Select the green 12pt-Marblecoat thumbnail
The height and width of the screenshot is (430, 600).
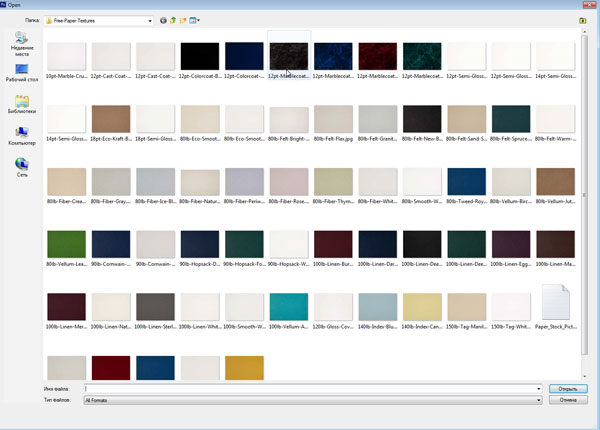(x=422, y=56)
